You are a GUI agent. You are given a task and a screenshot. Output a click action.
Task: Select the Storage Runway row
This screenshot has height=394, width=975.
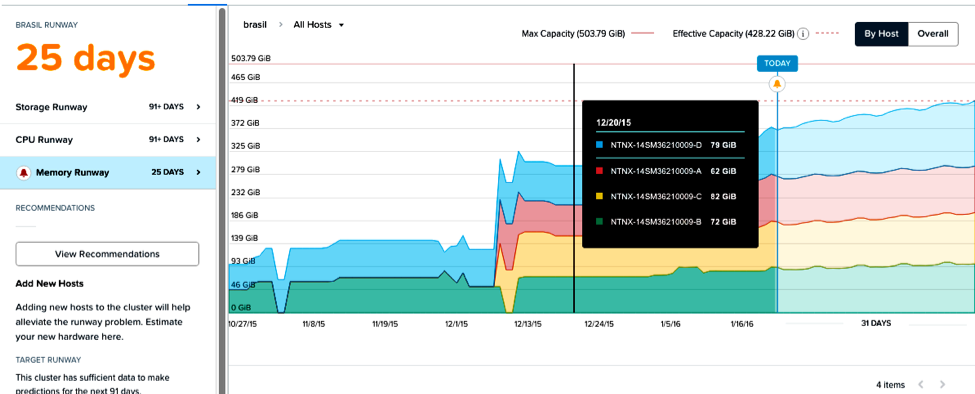[x=108, y=107]
